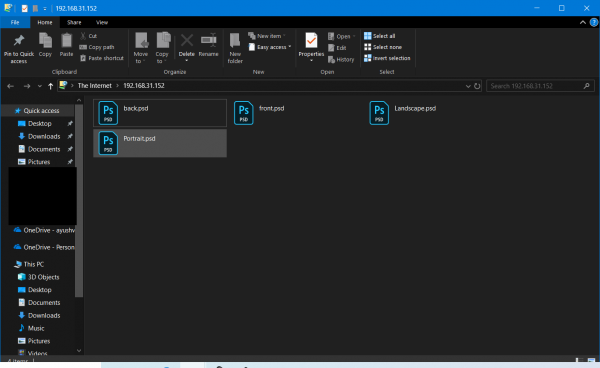The image size is (600, 368).
Task: Click the search magnifier icon
Action: [x=587, y=86]
